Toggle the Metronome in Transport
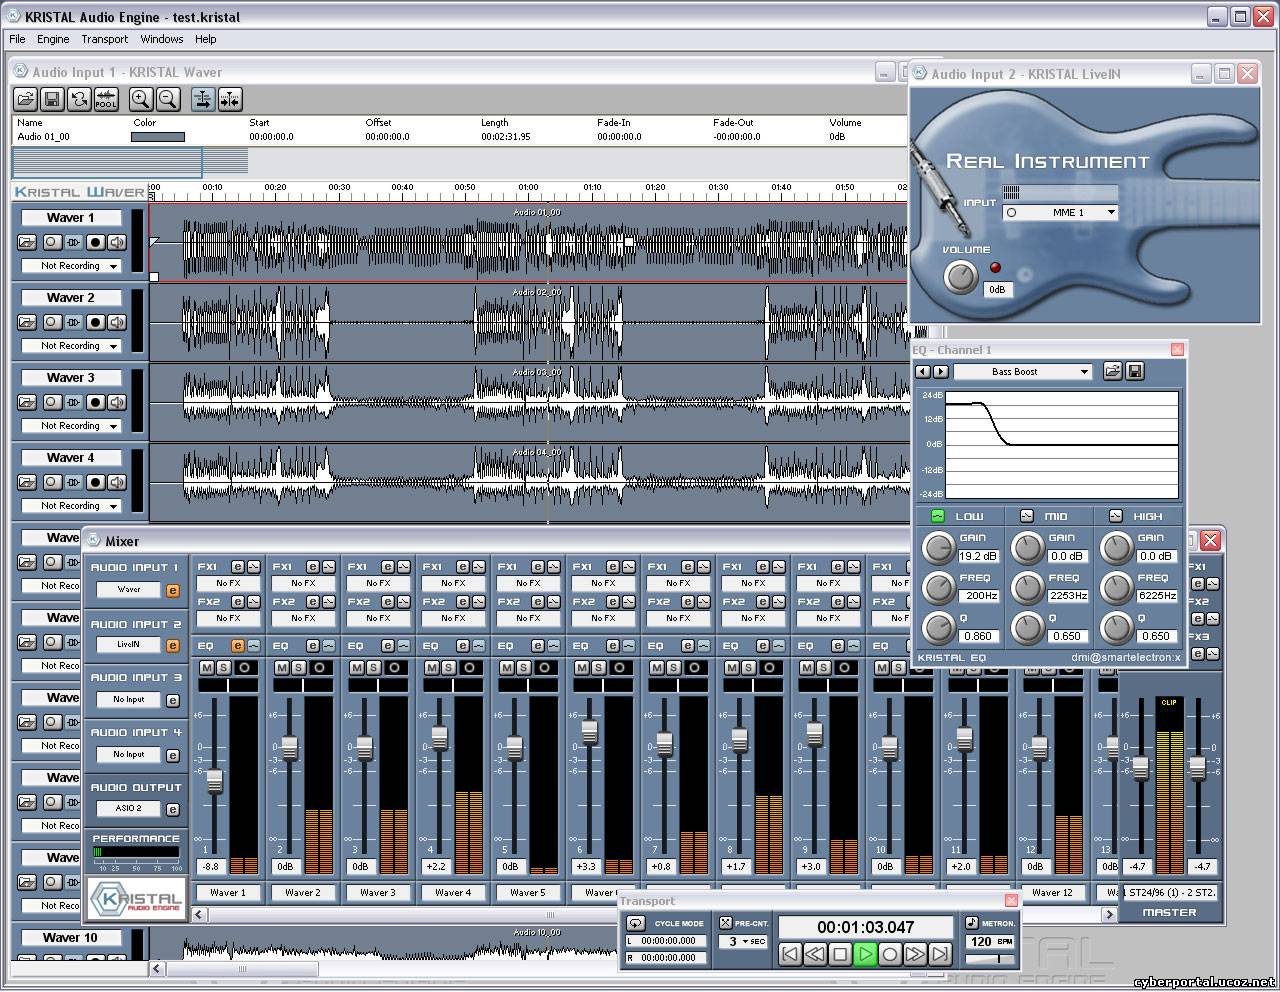This screenshot has width=1280, height=992. click(x=972, y=923)
